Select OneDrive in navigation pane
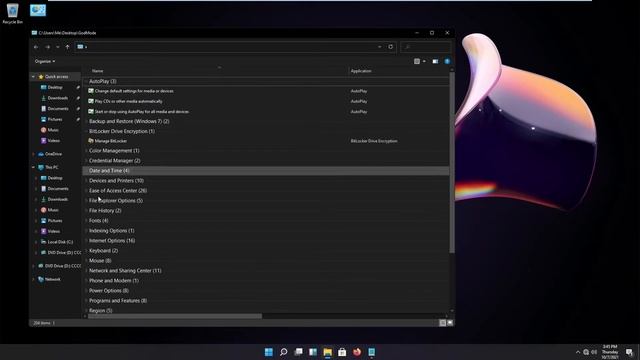 [53, 154]
